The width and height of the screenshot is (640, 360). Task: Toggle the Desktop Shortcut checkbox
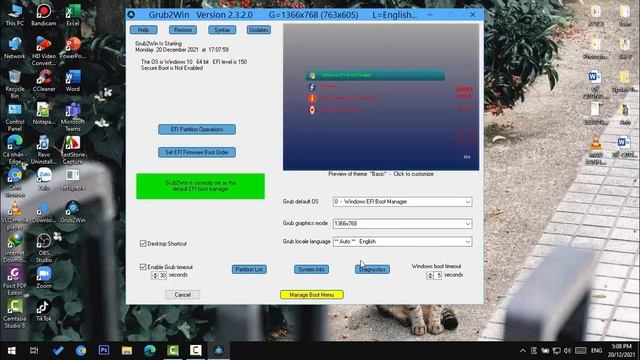pos(143,244)
